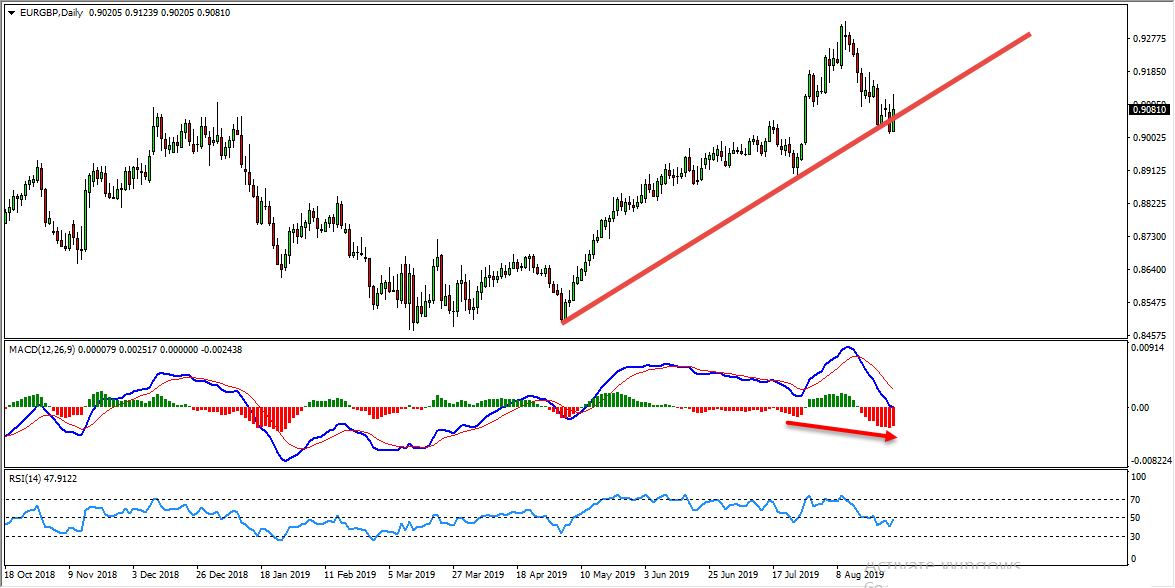The height and width of the screenshot is (588, 1175).
Task: Click the MACD 0.00 zero level label
Action: click(1142, 408)
